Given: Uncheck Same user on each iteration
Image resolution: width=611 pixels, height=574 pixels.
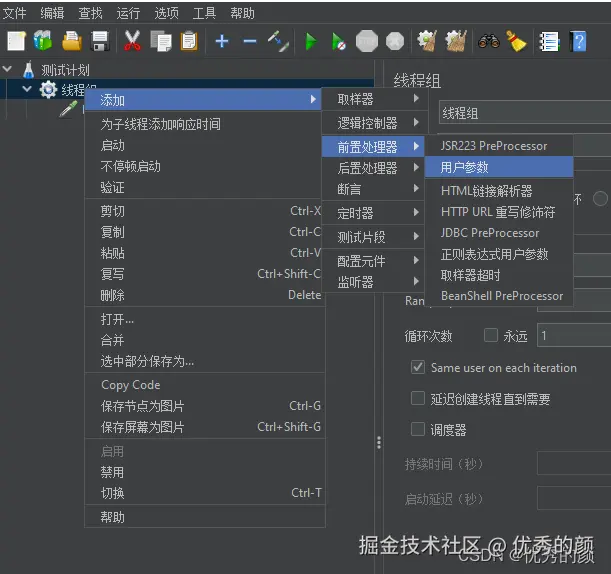Looking at the screenshot, I should click(418, 367).
